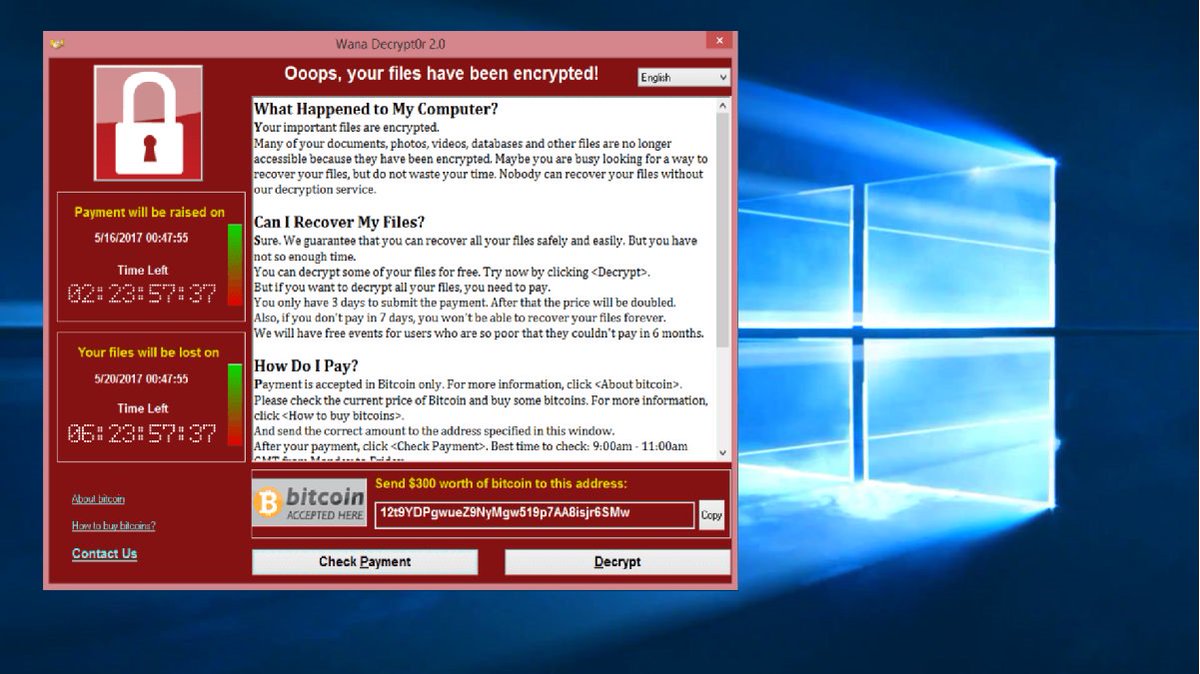Click the Decrypt button
Image resolution: width=1200 pixels, height=674 pixels.
coord(617,562)
